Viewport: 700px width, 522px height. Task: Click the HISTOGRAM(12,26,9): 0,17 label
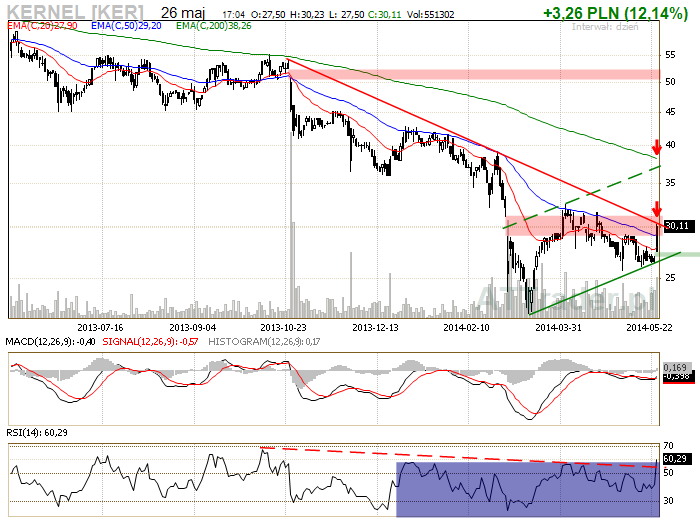(x=264, y=342)
